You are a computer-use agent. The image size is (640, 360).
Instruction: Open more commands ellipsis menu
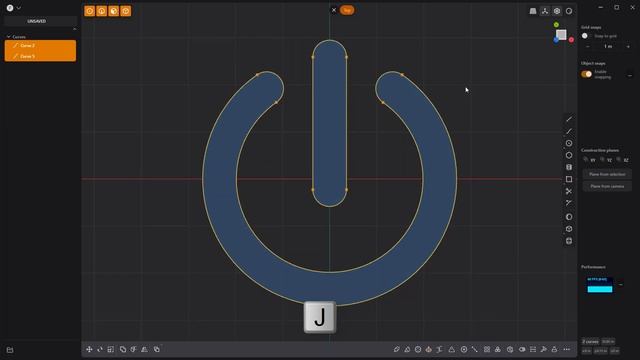(567, 349)
